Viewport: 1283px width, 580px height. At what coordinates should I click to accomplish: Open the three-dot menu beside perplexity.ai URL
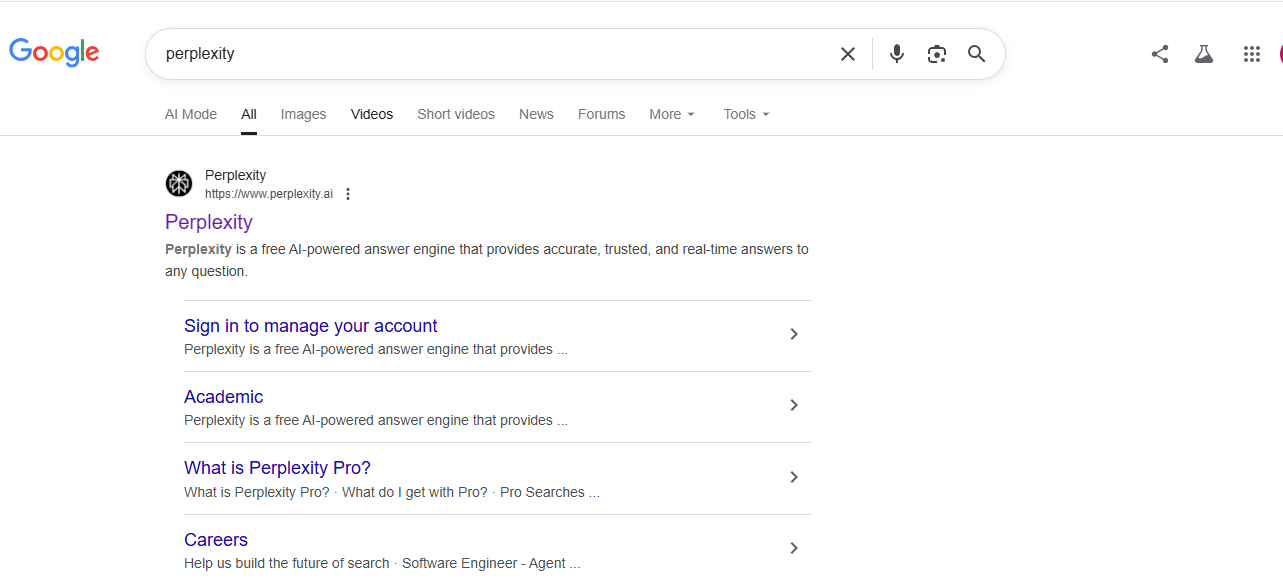(348, 194)
